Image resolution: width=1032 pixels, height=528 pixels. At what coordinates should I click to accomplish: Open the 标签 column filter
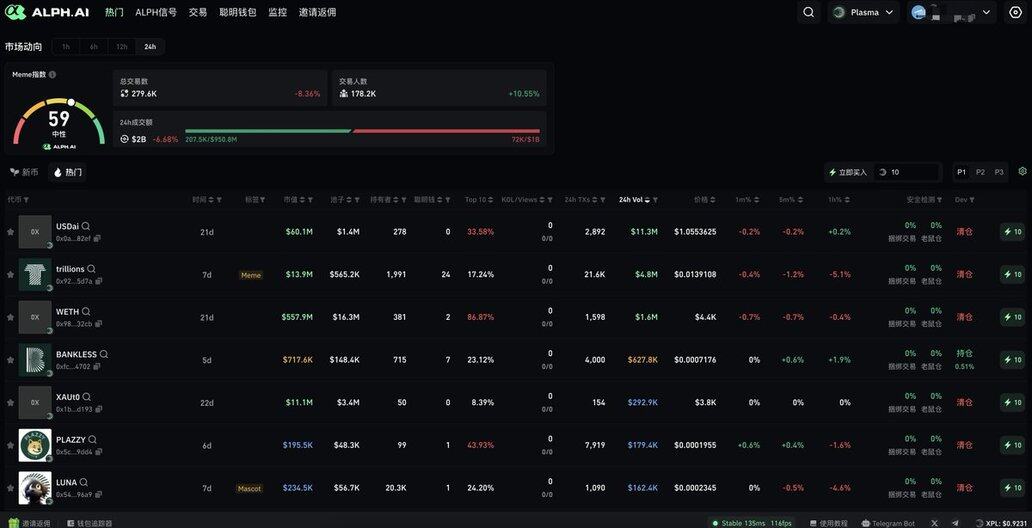click(x=263, y=200)
